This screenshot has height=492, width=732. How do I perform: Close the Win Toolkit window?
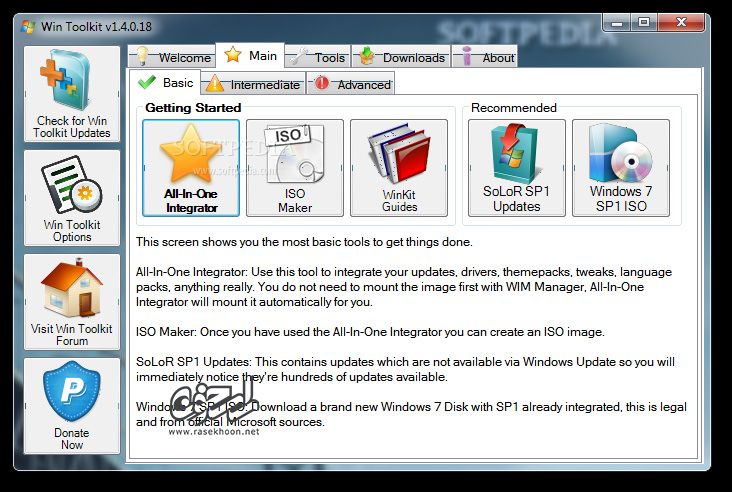click(x=681, y=22)
